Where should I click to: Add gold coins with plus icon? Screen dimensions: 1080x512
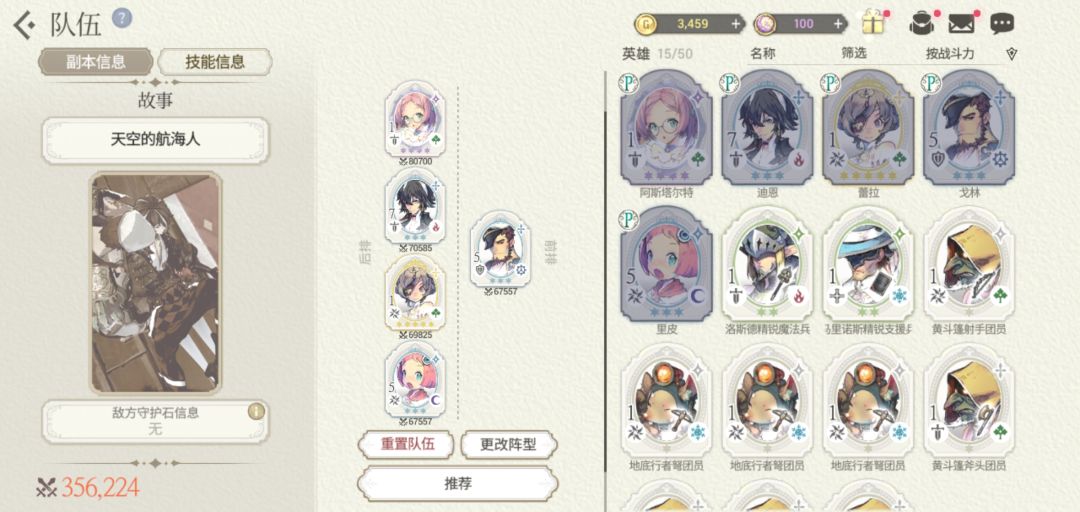click(x=736, y=24)
